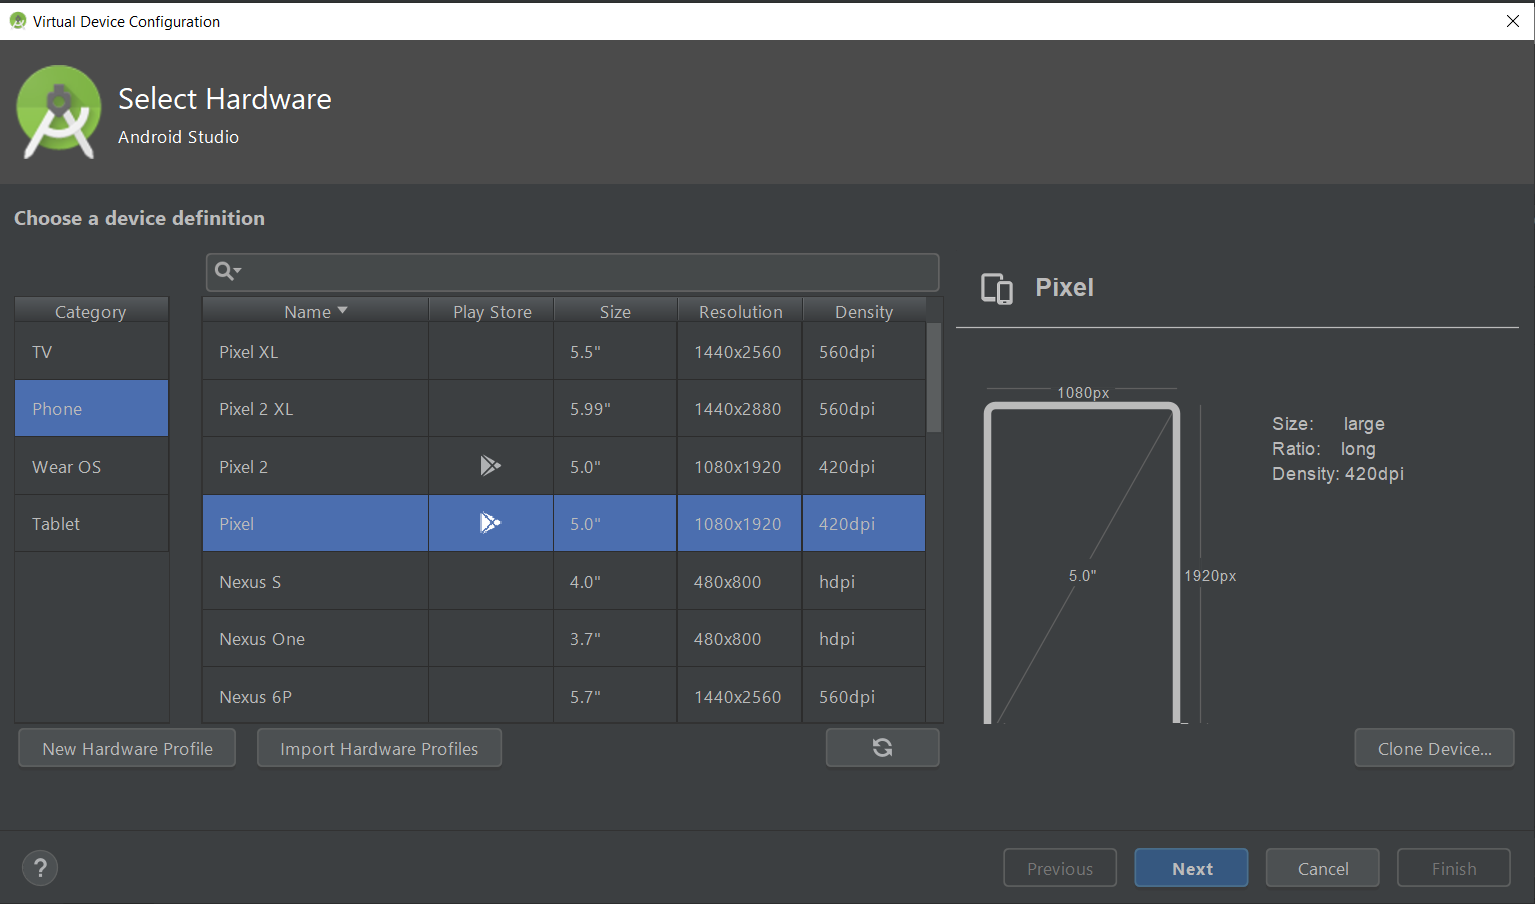The image size is (1535, 904).
Task: Select the Nexus One device row
Action: pos(564,639)
